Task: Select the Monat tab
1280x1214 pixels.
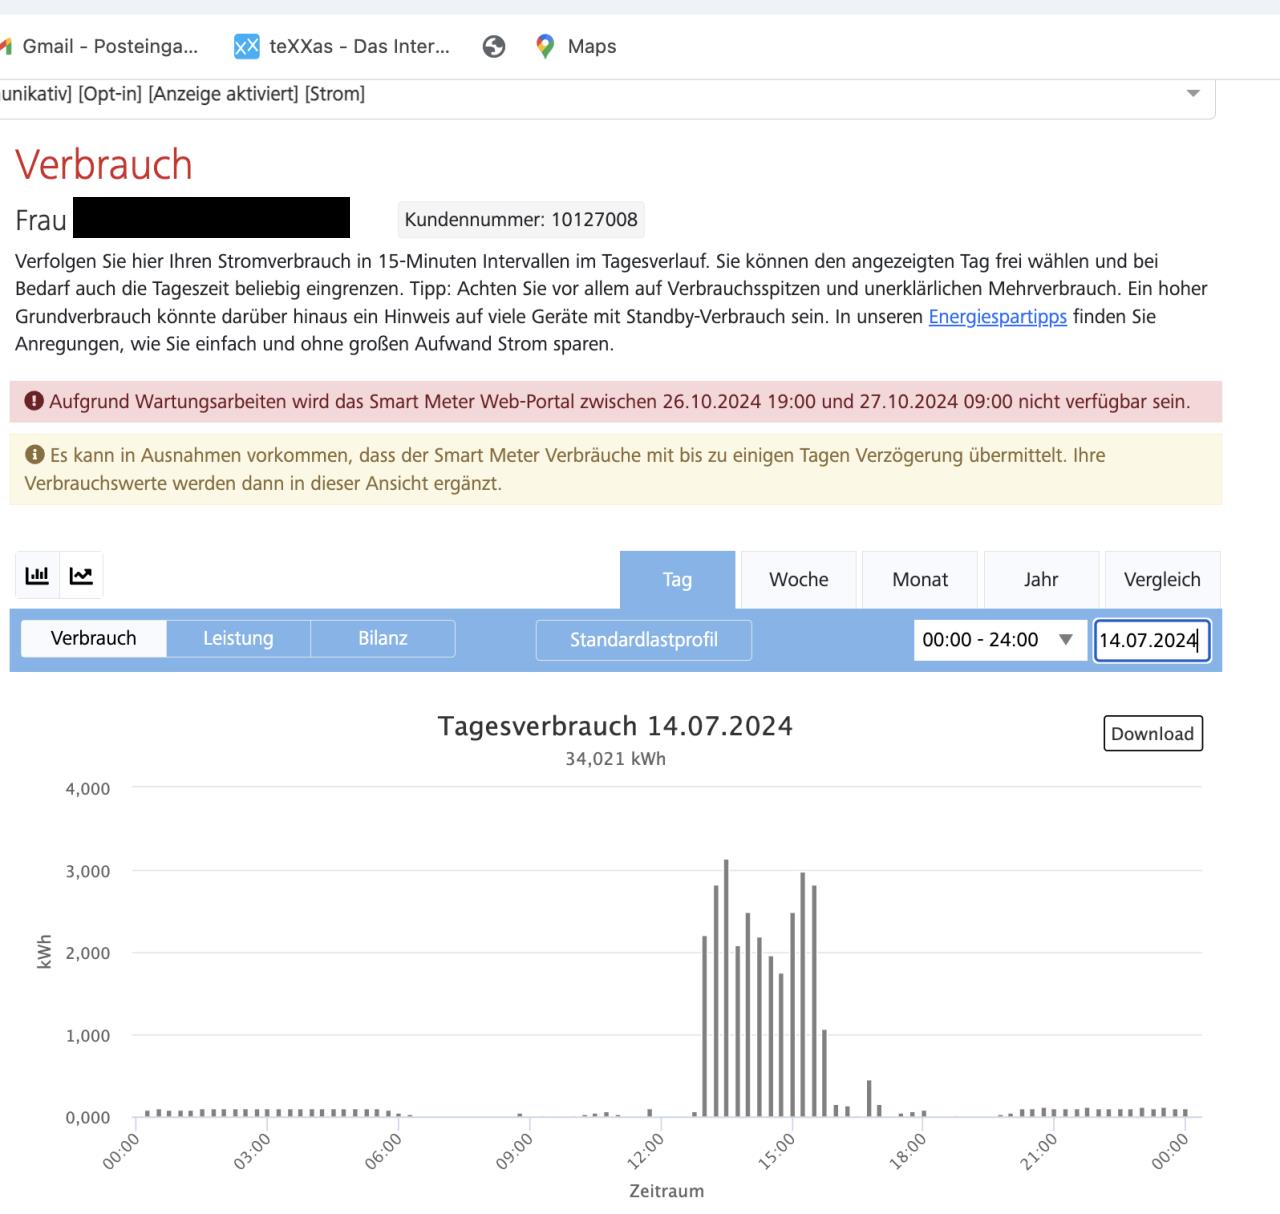Action: tap(920, 580)
